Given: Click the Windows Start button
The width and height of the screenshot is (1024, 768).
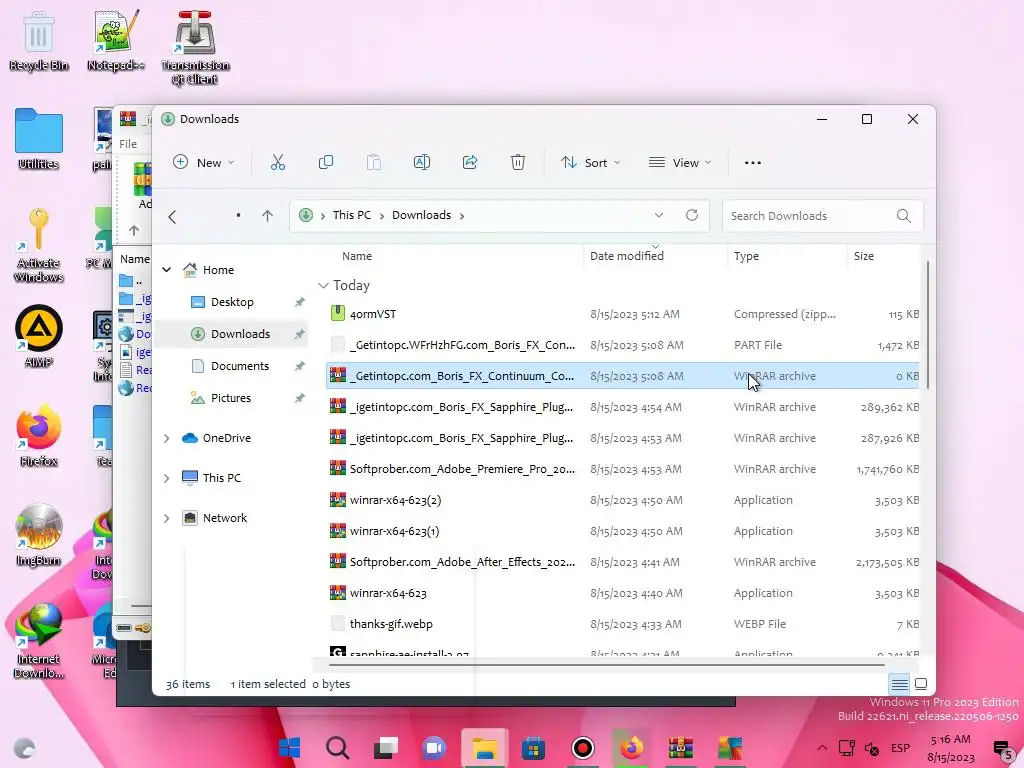Looking at the screenshot, I should pos(289,748).
